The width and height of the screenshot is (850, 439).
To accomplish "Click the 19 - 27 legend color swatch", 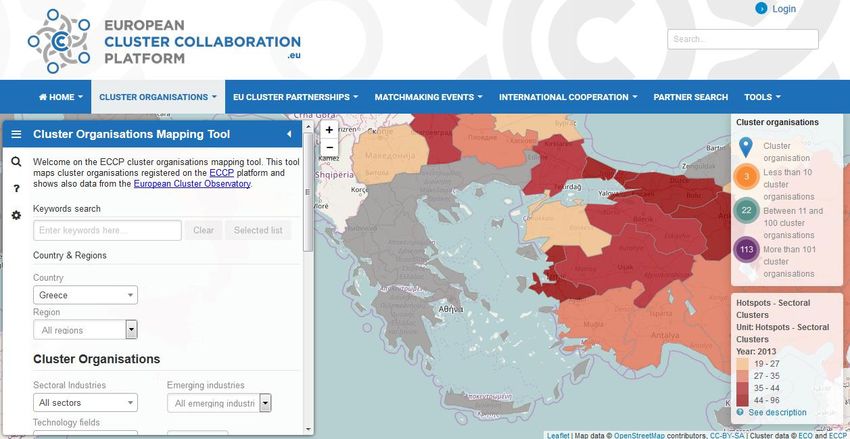I will 743,363.
